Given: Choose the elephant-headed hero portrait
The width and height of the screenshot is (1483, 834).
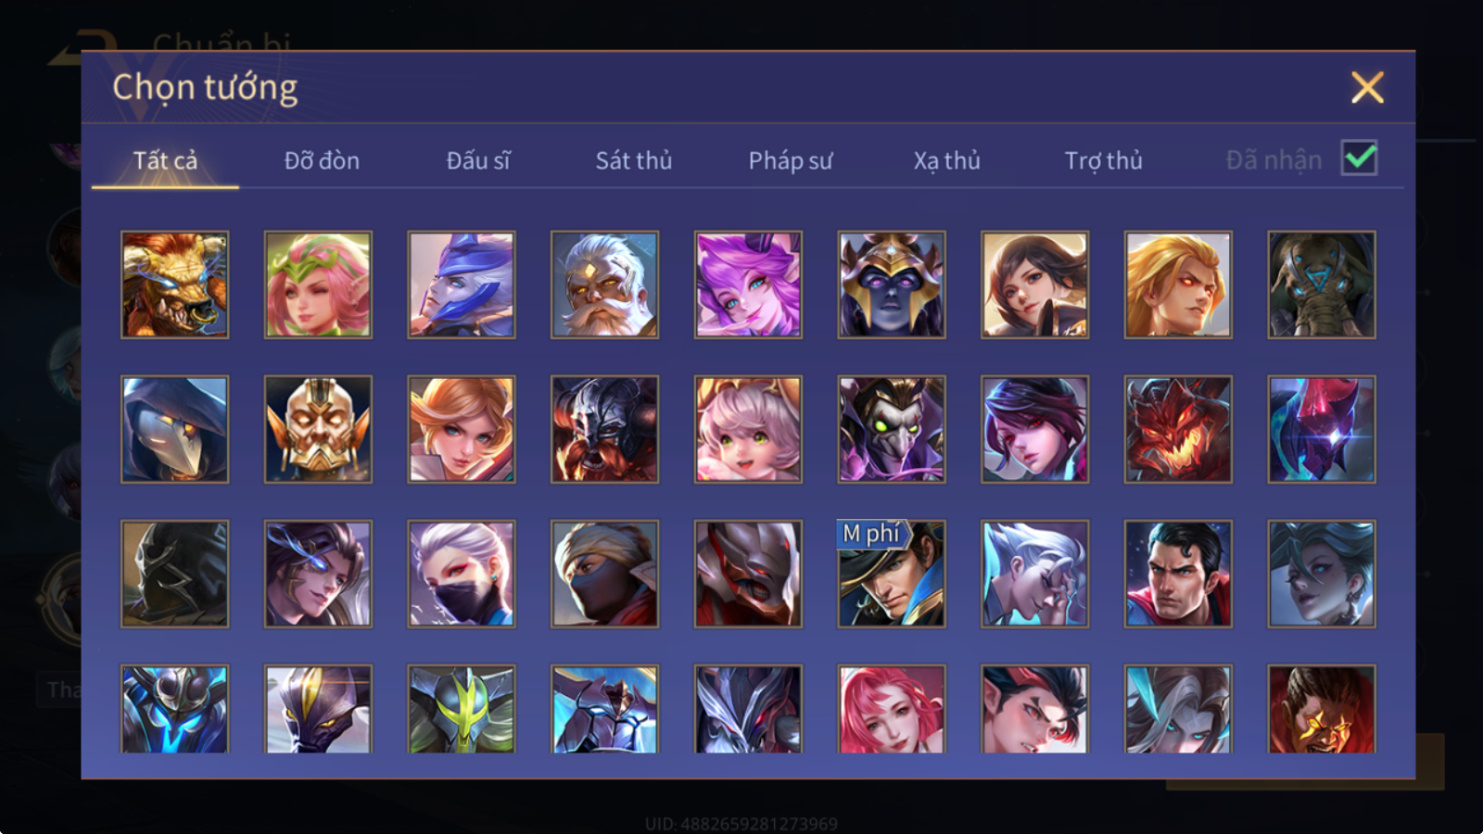Looking at the screenshot, I should [x=1321, y=285].
